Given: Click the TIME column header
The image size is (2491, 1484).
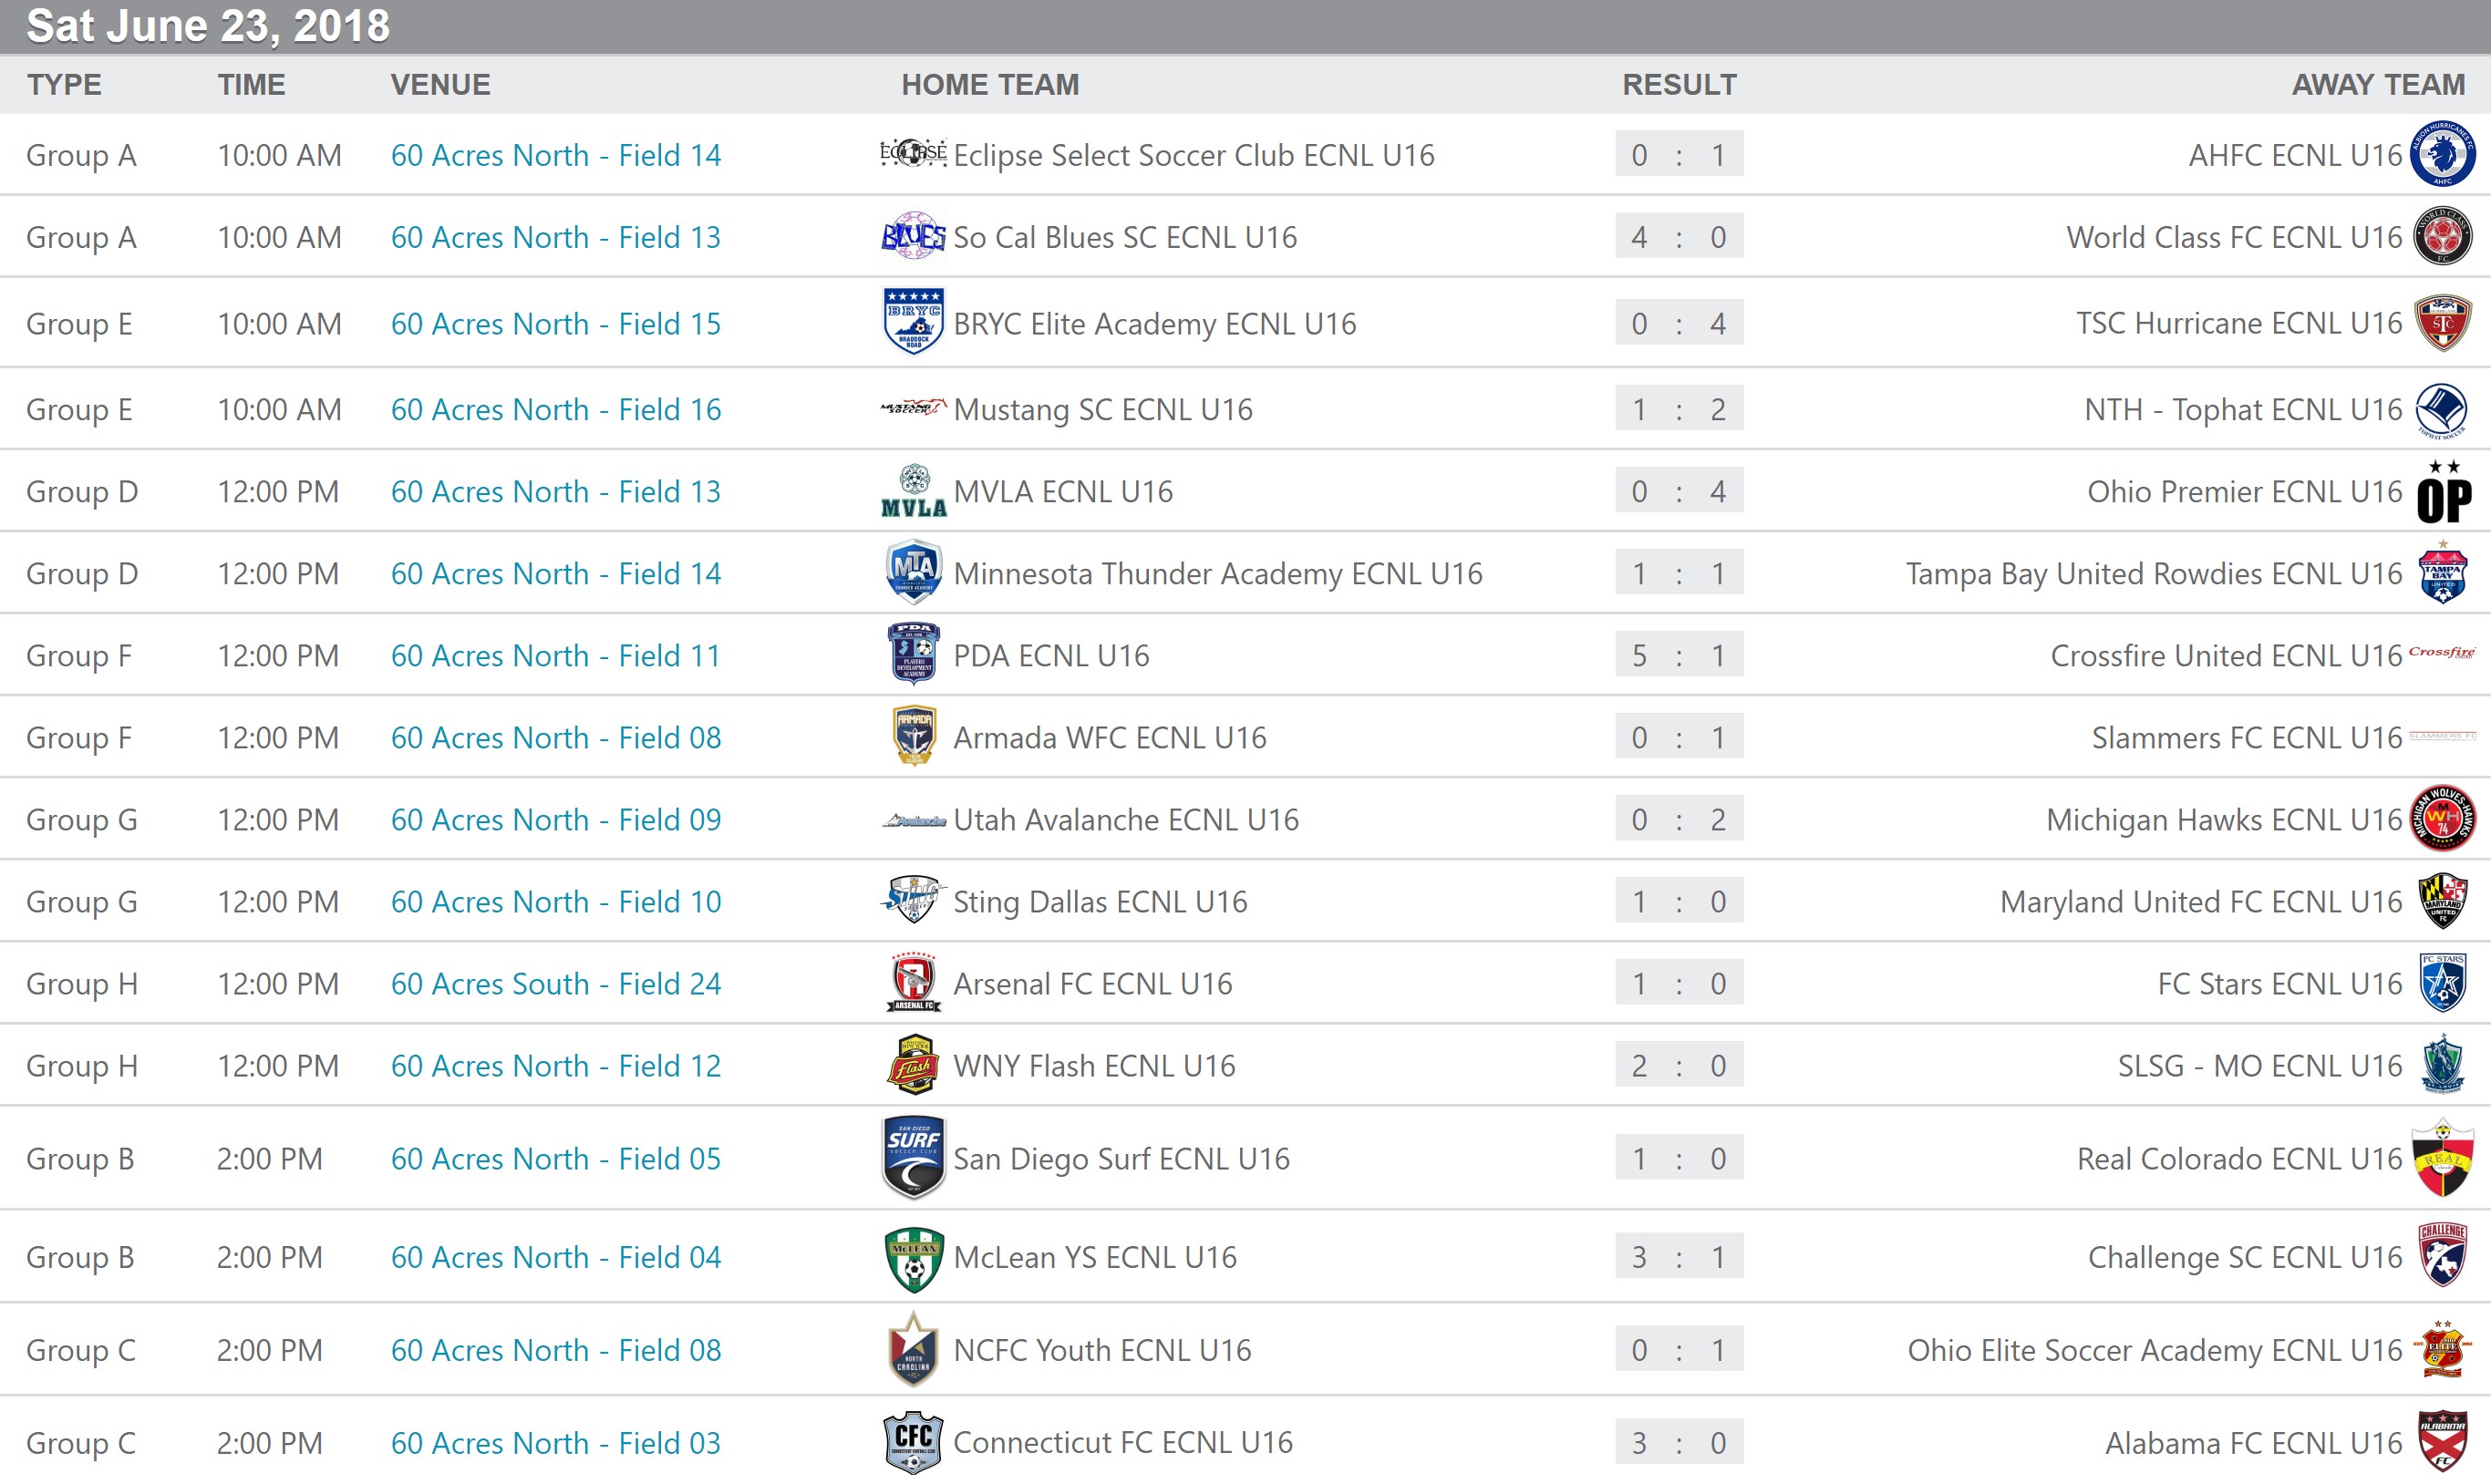Looking at the screenshot, I should click(x=251, y=85).
